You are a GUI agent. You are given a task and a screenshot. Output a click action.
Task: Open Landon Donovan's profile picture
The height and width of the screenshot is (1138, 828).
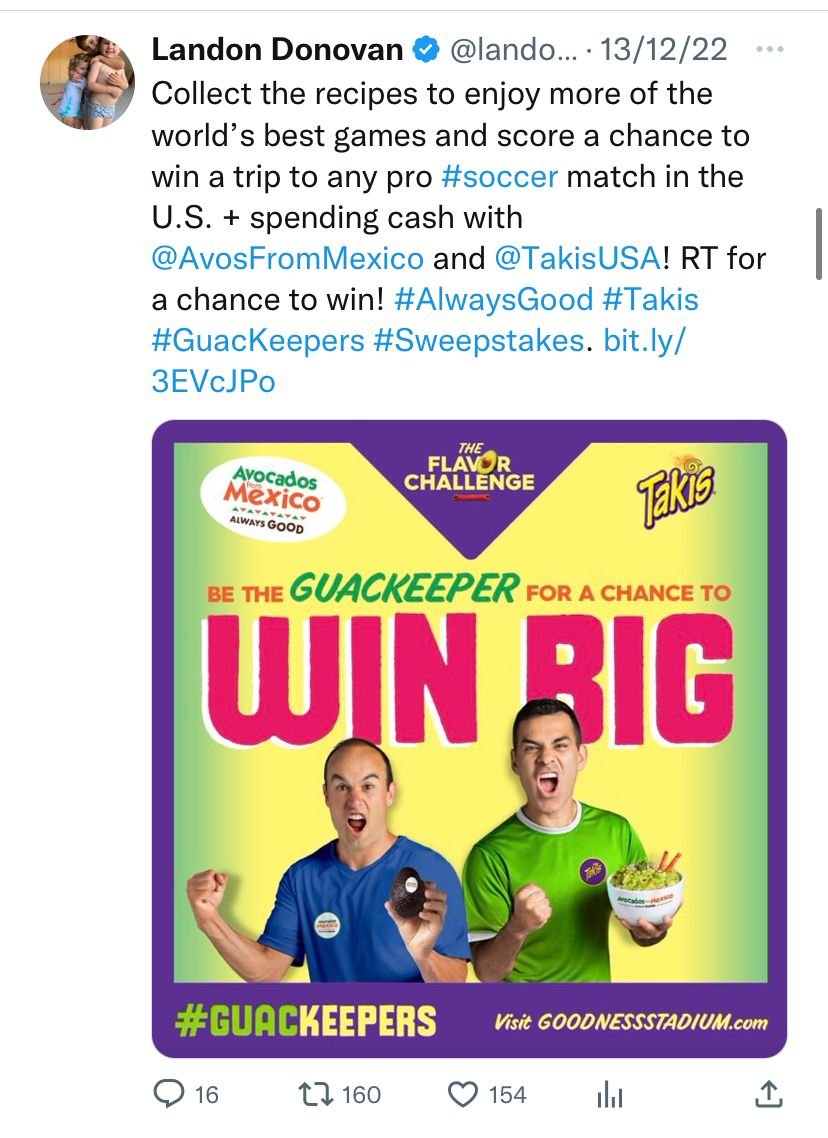[87, 82]
